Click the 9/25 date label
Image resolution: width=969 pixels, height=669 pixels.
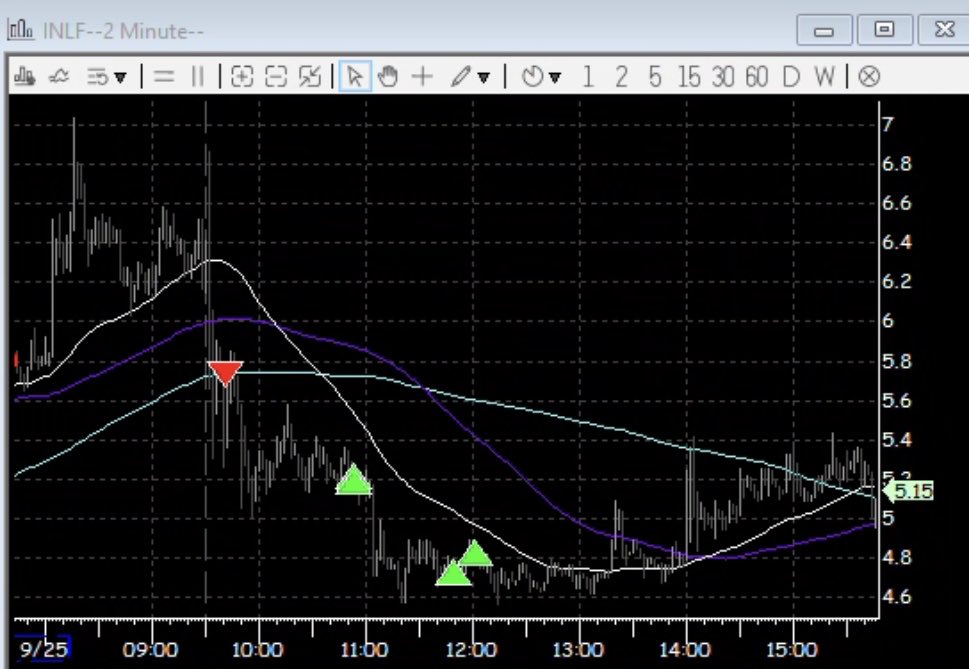coord(43,649)
